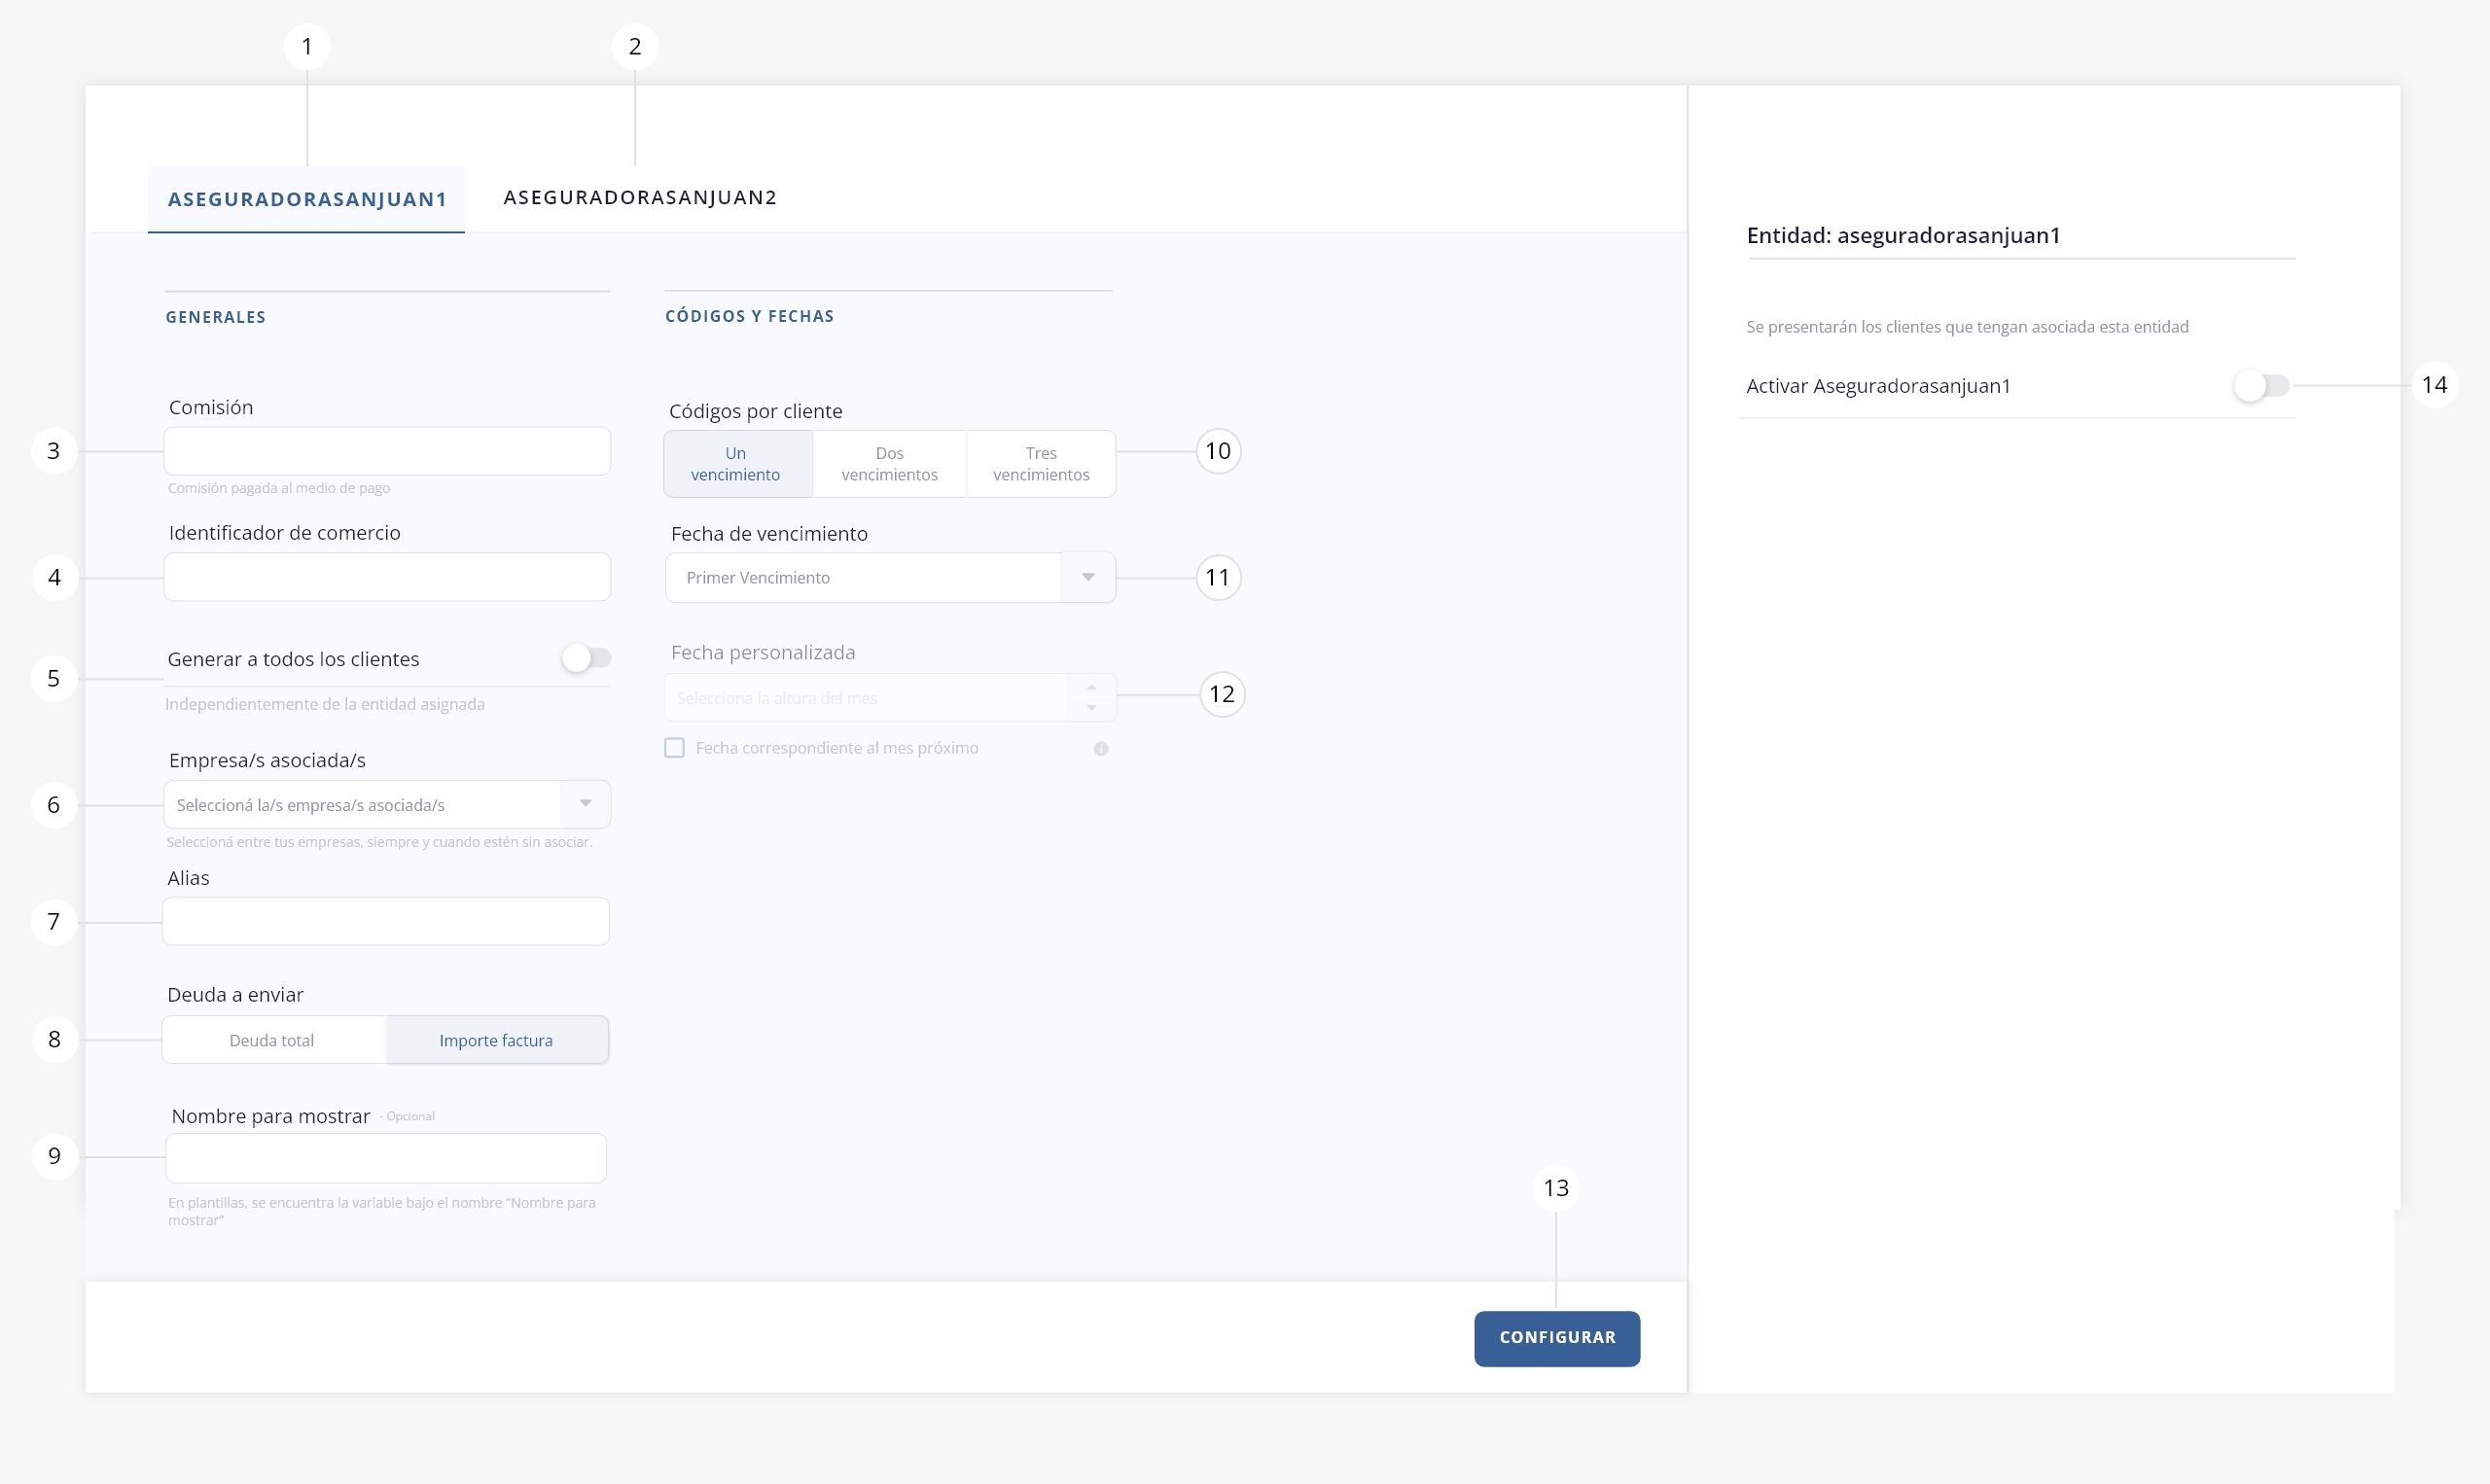Viewport: 2490px width, 1484px height.
Task: Click the Nombre para mostrar input
Action: (386, 1158)
